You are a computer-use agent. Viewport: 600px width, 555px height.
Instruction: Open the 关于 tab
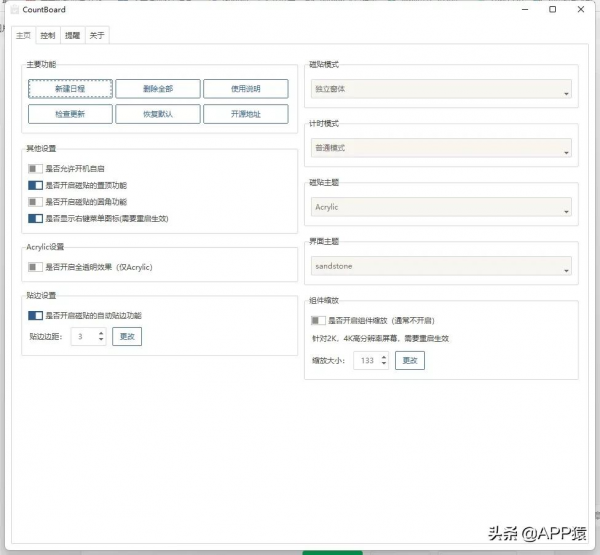point(97,35)
